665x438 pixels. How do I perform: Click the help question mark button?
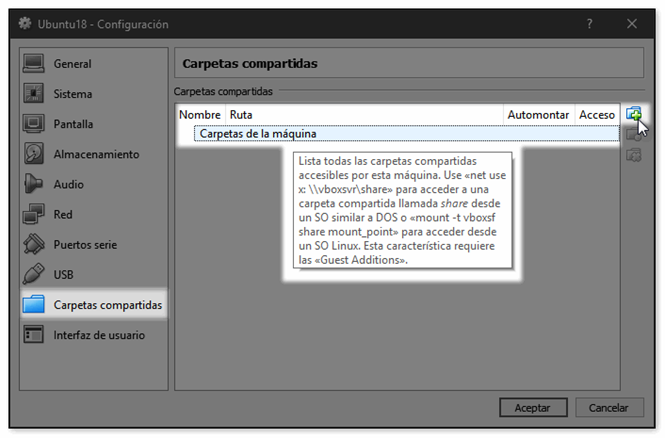coord(590,24)
